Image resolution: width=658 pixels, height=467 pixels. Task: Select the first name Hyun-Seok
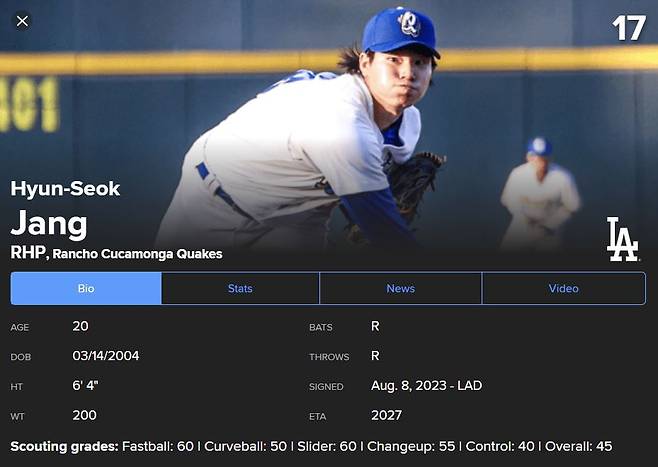(x=65, y=189)
